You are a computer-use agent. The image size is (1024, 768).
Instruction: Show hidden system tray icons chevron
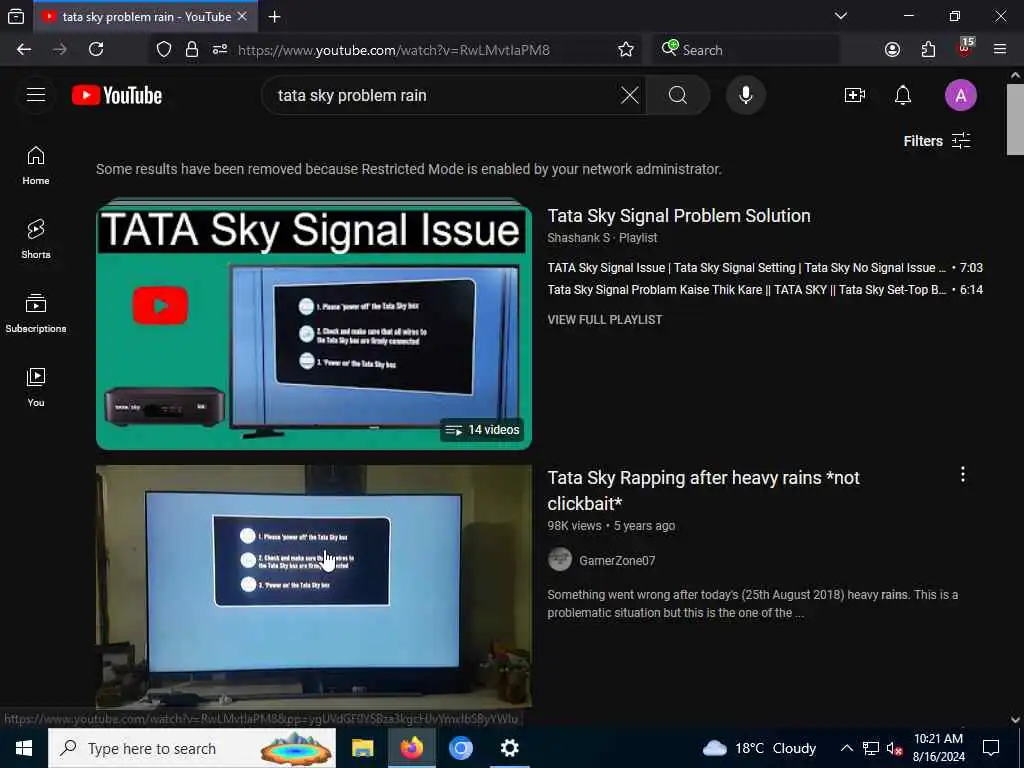(846, 748)
